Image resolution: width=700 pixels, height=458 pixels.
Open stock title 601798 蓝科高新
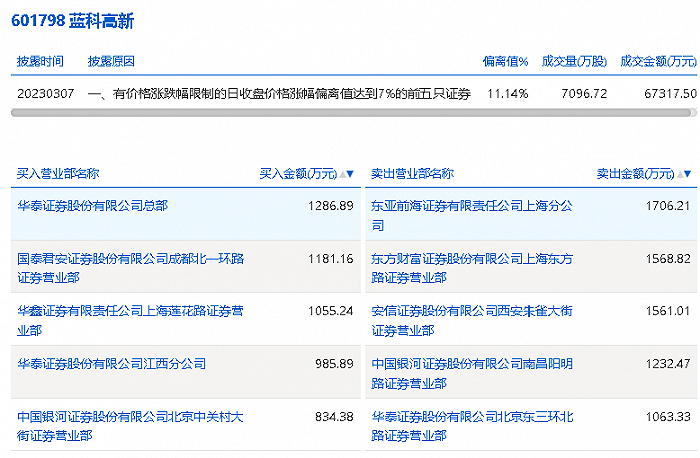[72, 21]
